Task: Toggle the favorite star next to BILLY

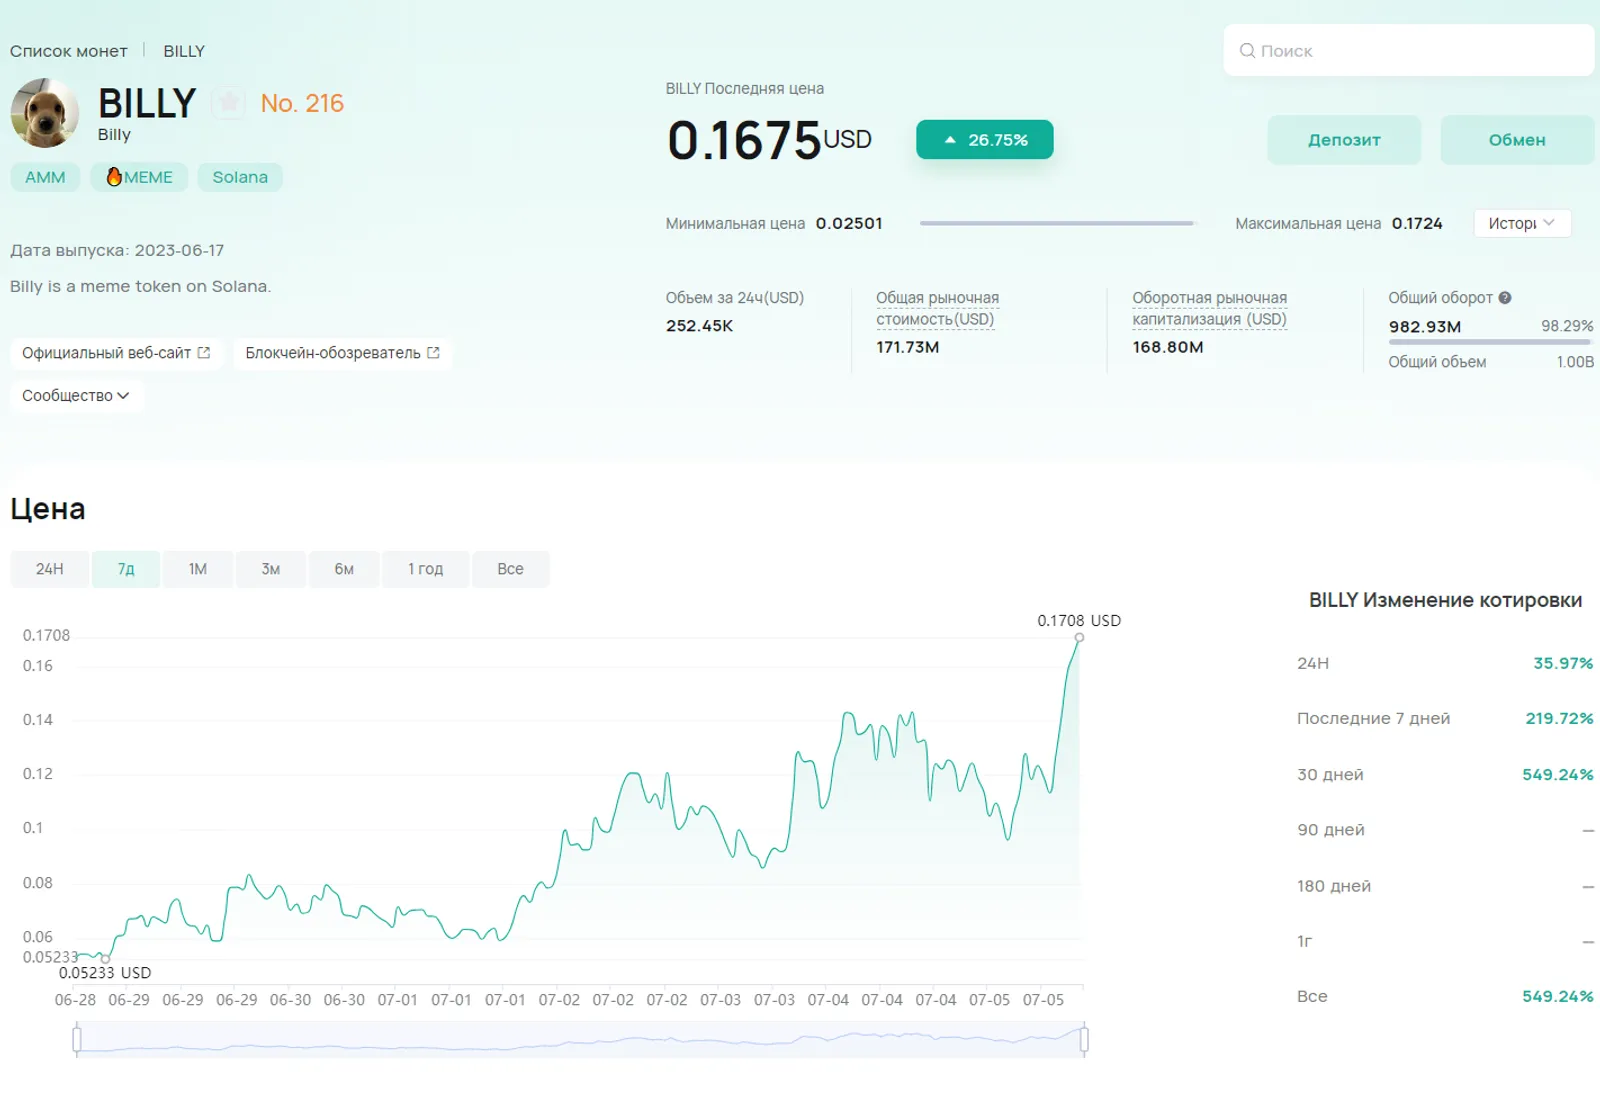Action: coord(229,102)
